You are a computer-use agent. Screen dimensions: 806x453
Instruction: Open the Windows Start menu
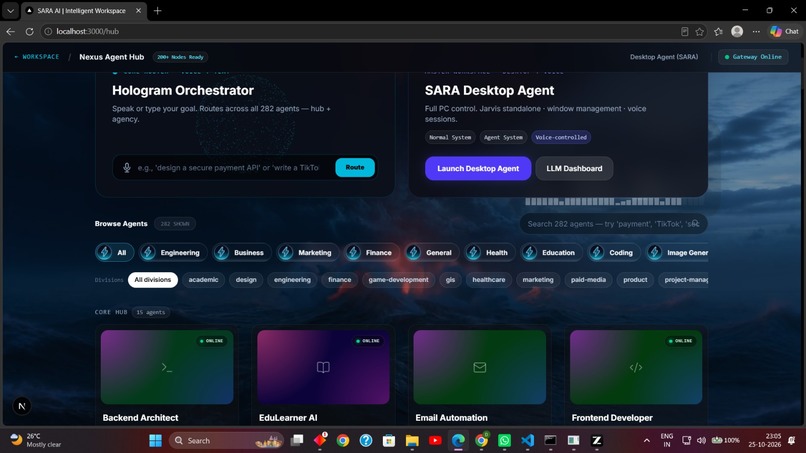coord(155,441)
